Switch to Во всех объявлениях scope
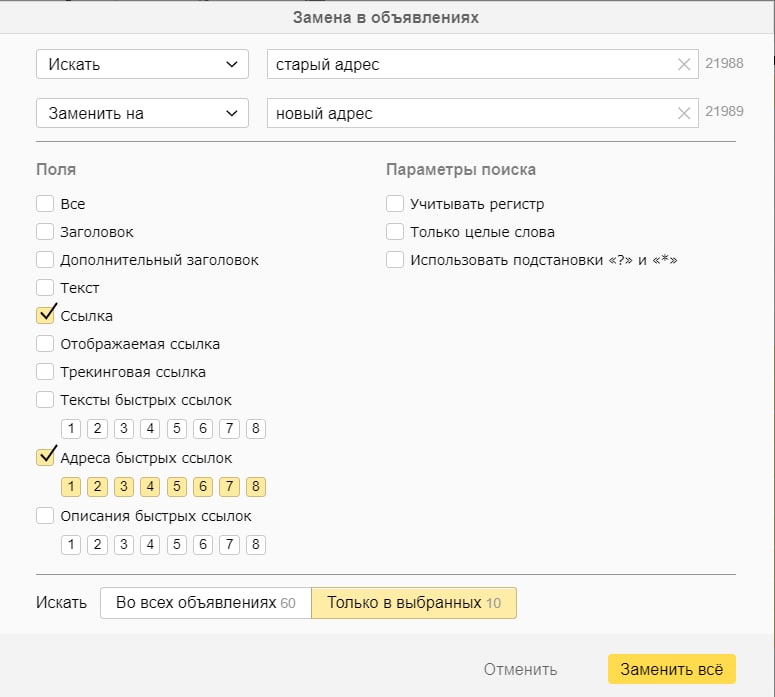Viewport: 775px width, 697px height. (x=205, y=603)
